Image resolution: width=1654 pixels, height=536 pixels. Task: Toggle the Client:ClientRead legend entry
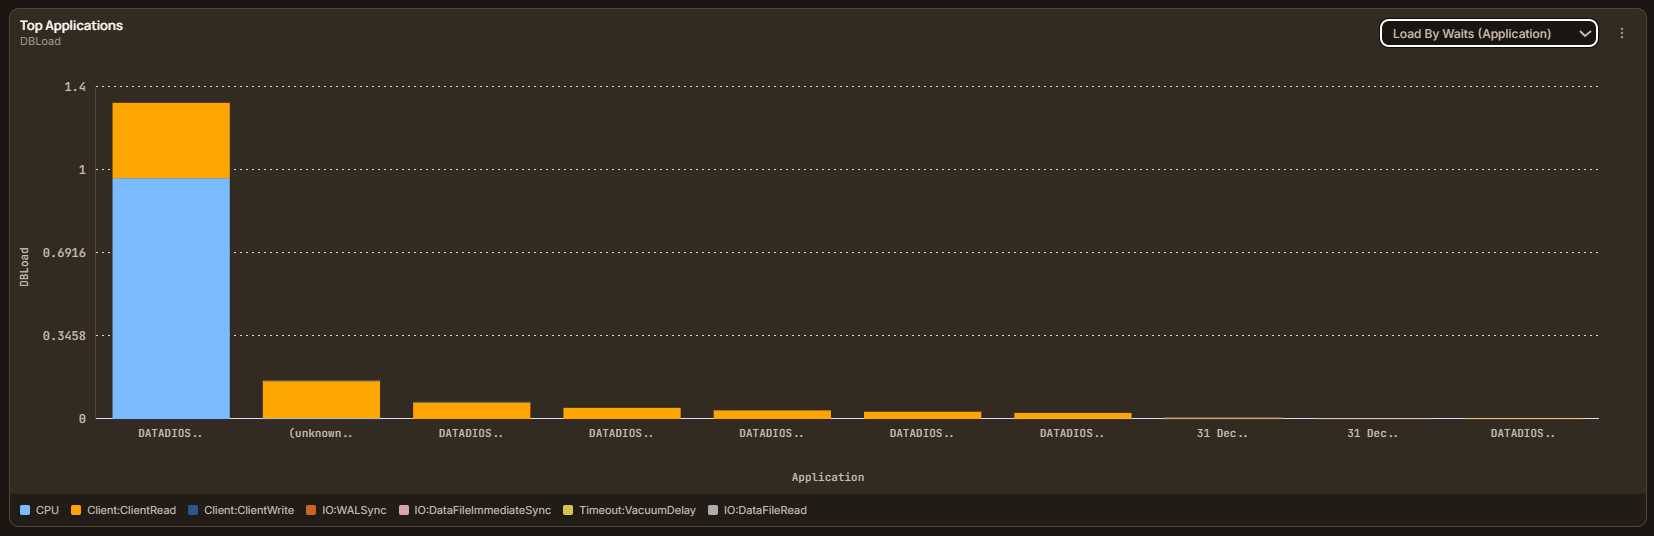click(x=124, y=510)
